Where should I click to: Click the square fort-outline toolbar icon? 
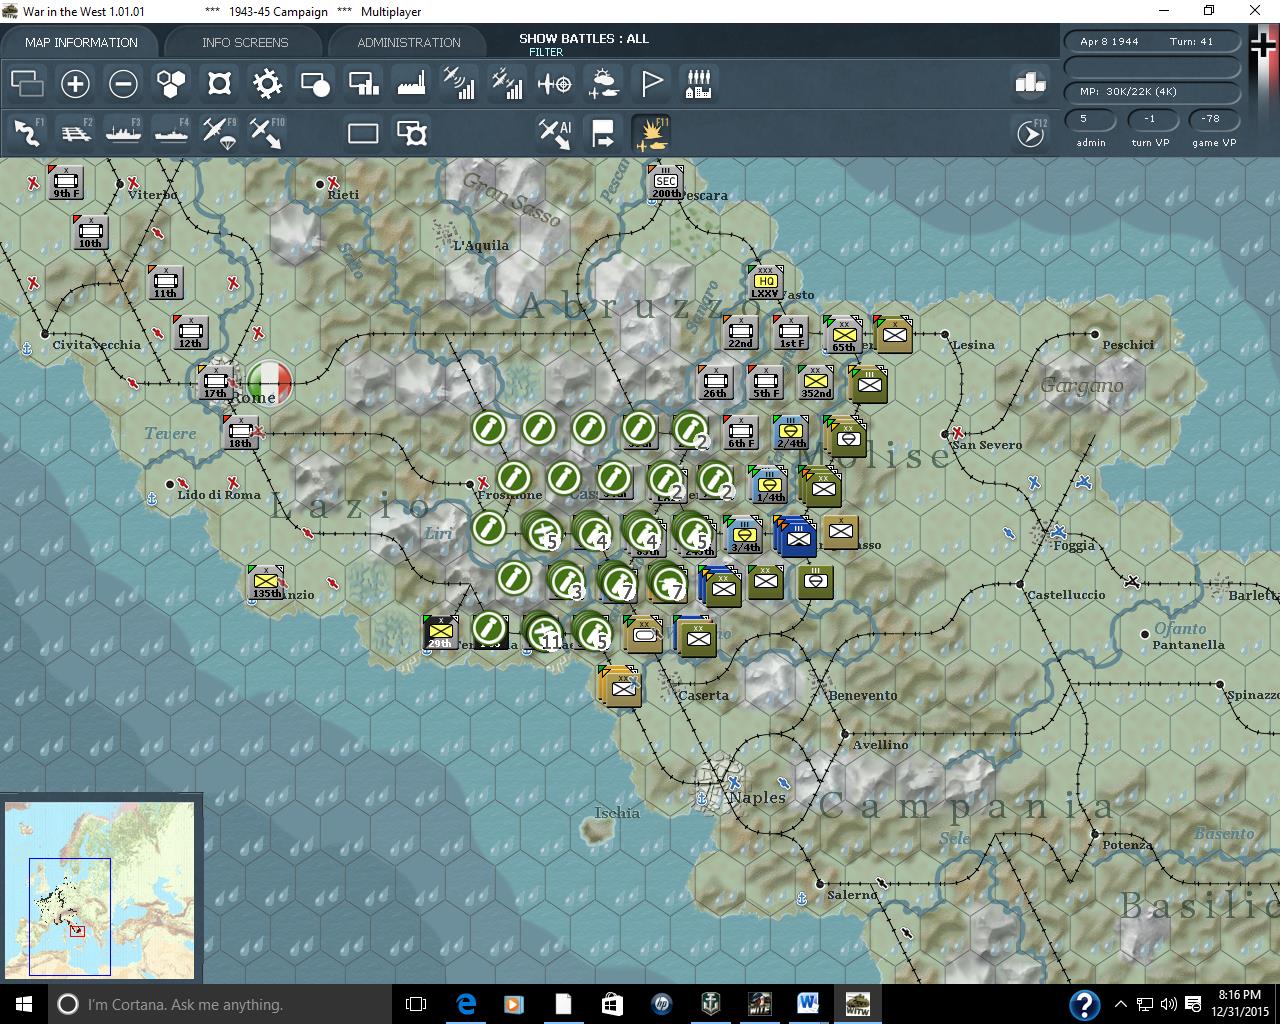[219, 84]
